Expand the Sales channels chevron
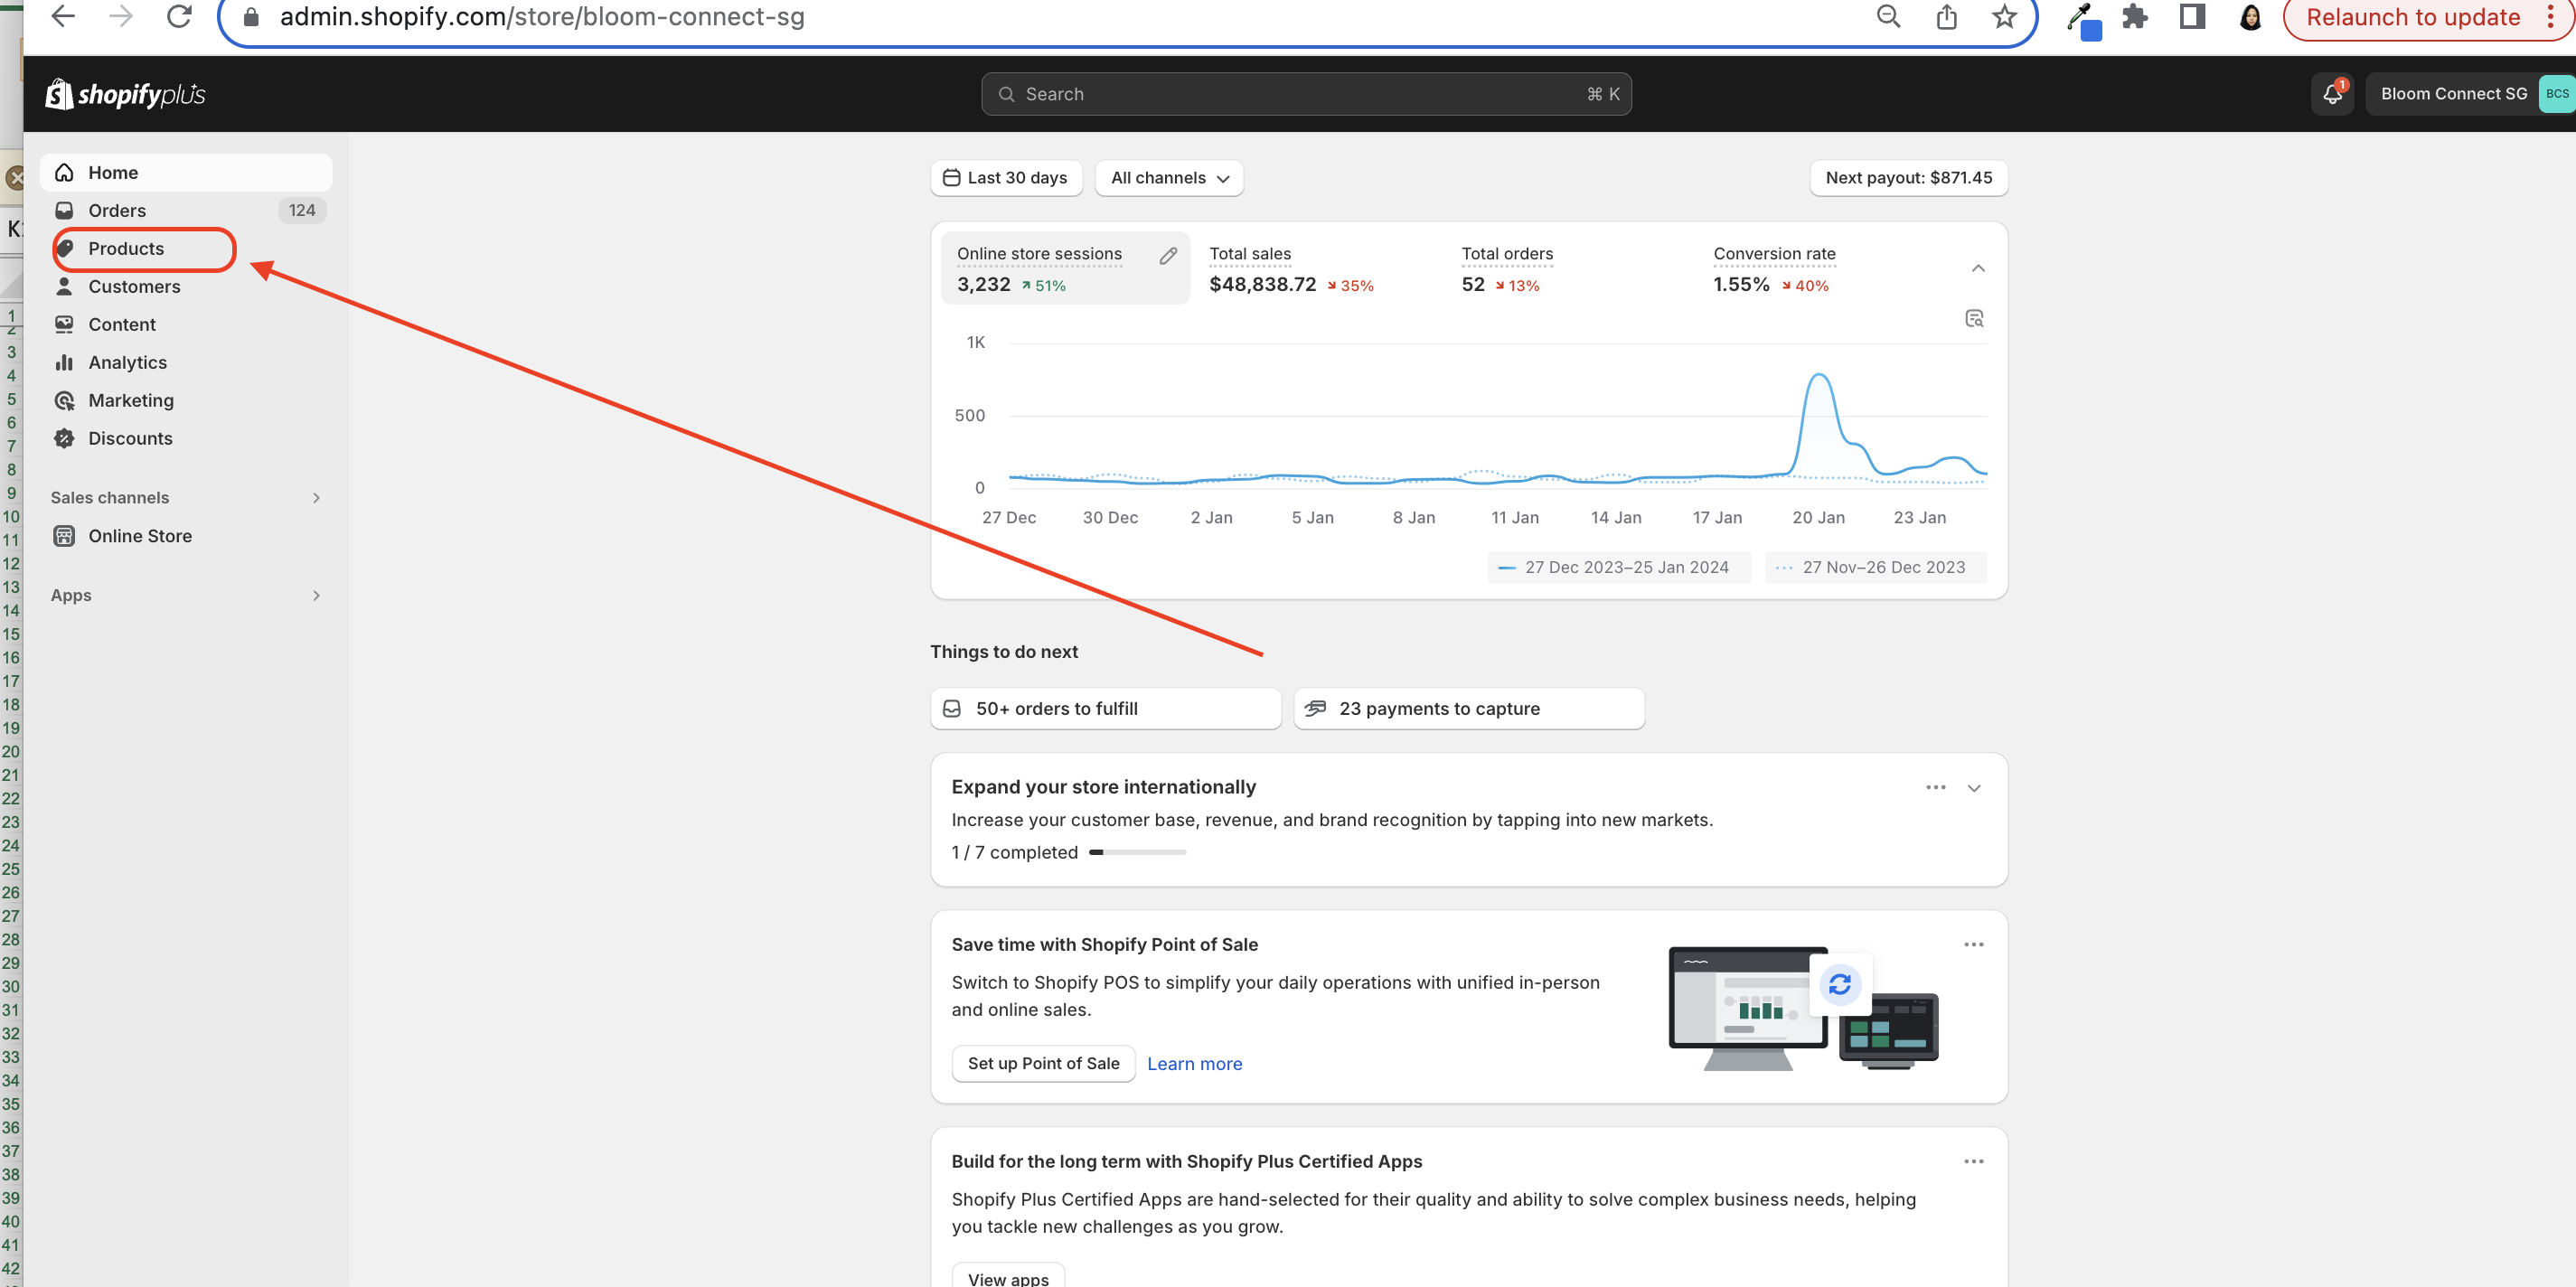 click(x=316, y=498)
